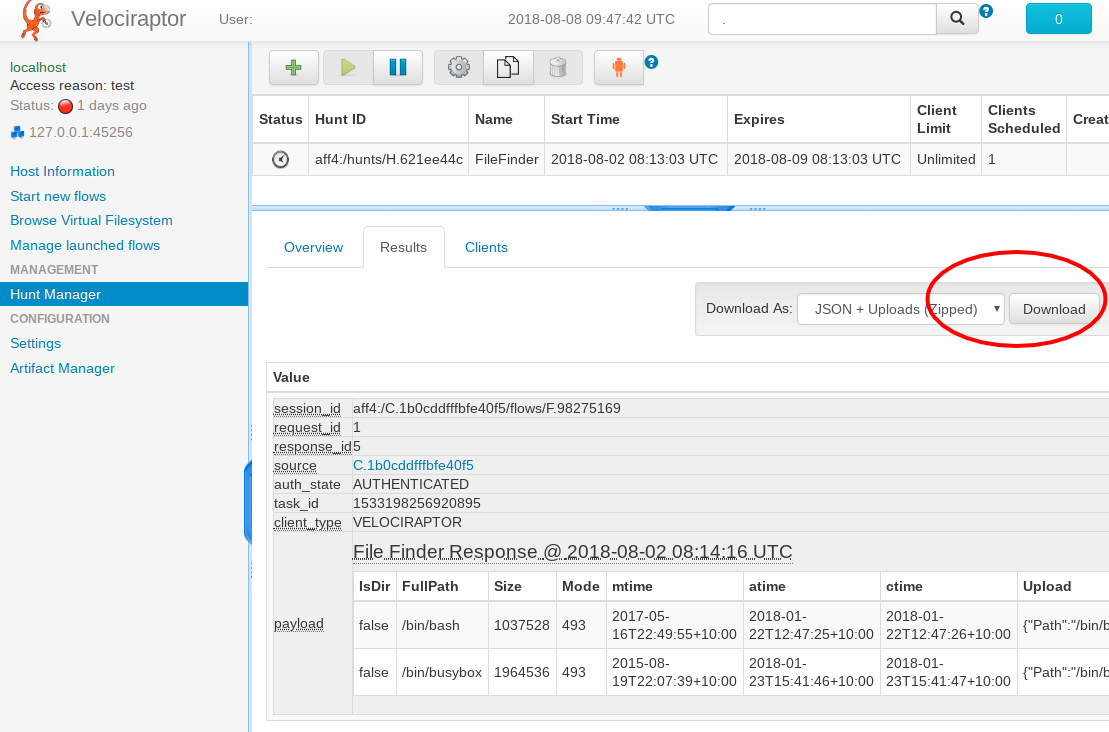
Task: Pause the hunt with the pause icon
Action: (x=398, y=68)
